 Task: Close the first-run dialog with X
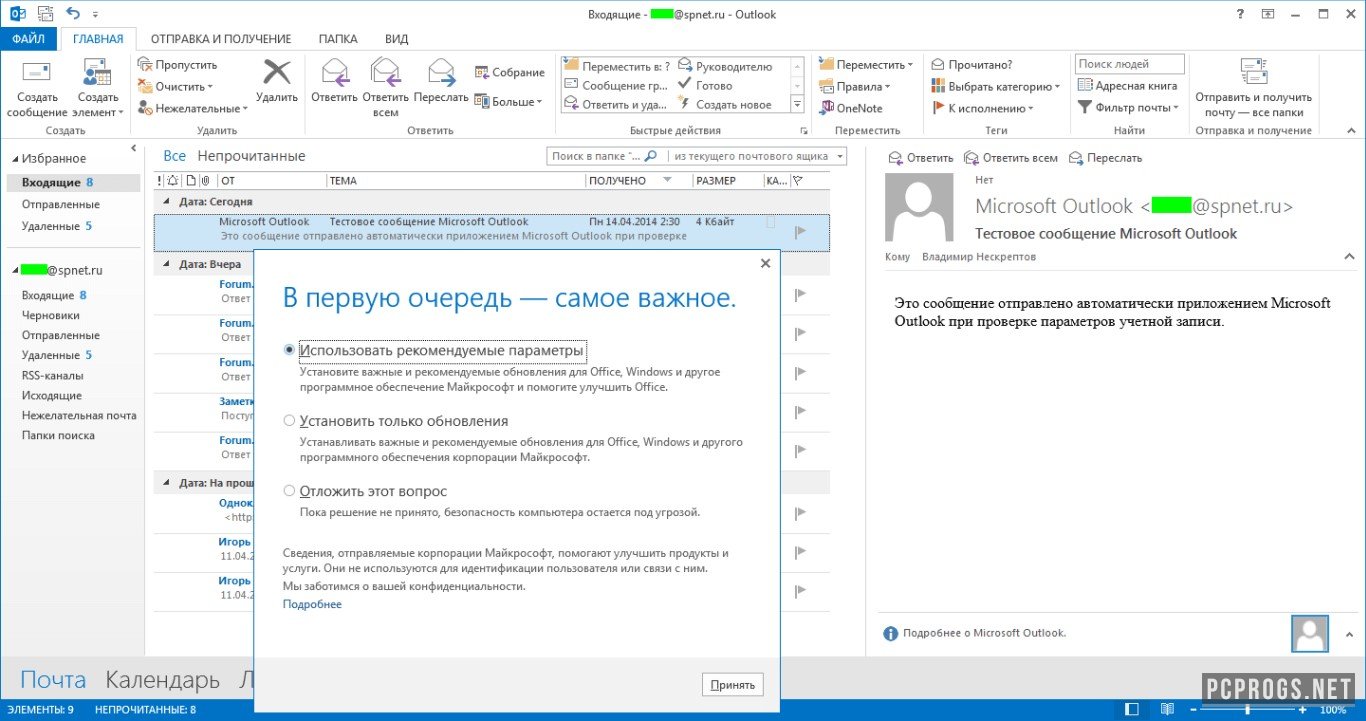pos(765,263)
